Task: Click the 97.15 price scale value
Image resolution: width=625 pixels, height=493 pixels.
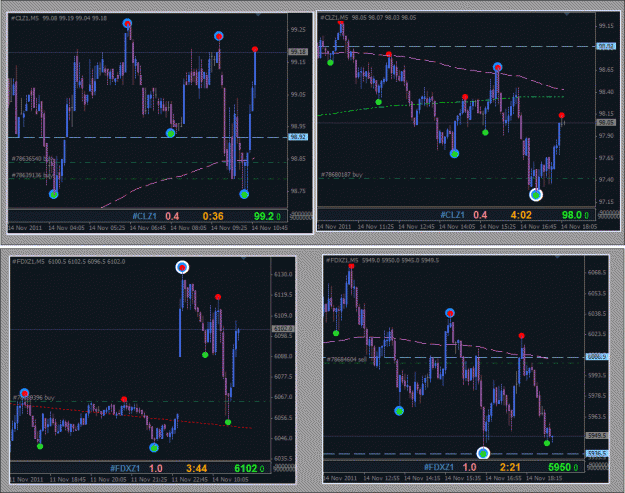Action: 606,202
